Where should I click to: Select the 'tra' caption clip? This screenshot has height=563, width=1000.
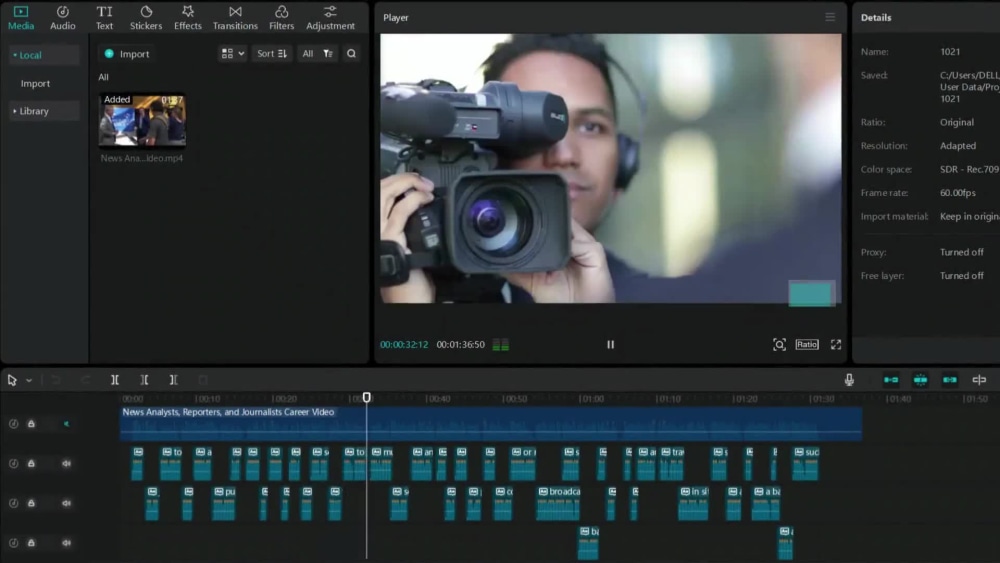(672, 464)
